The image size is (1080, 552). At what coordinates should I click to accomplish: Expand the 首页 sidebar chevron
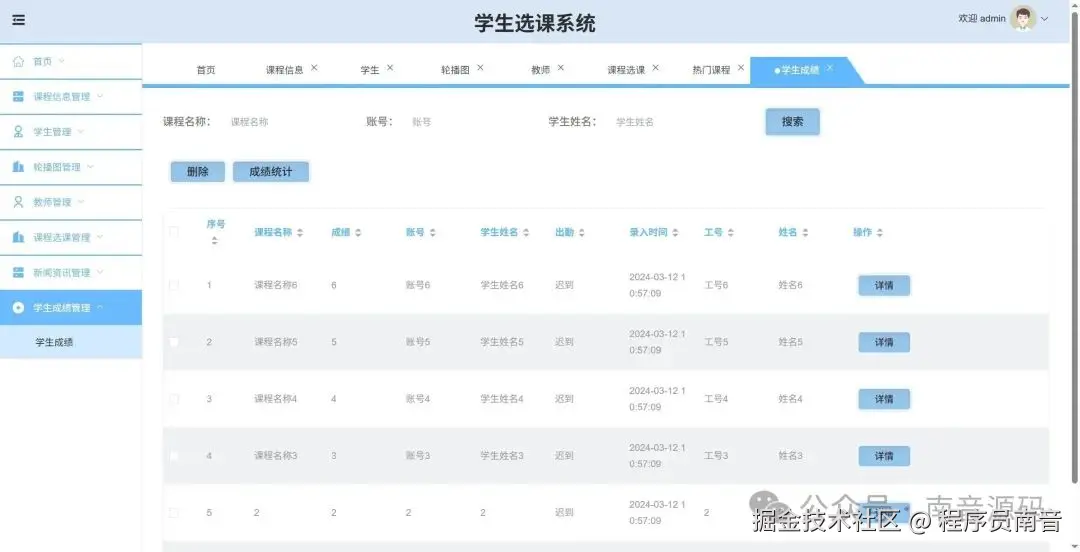(61, 61)
